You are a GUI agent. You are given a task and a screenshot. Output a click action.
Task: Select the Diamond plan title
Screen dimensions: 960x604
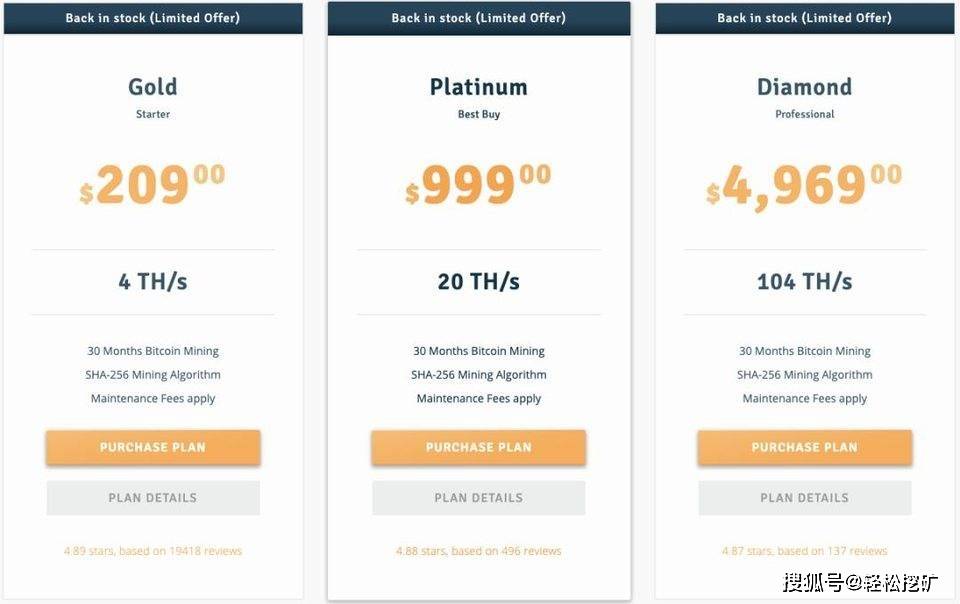click(x=805, y=87)
